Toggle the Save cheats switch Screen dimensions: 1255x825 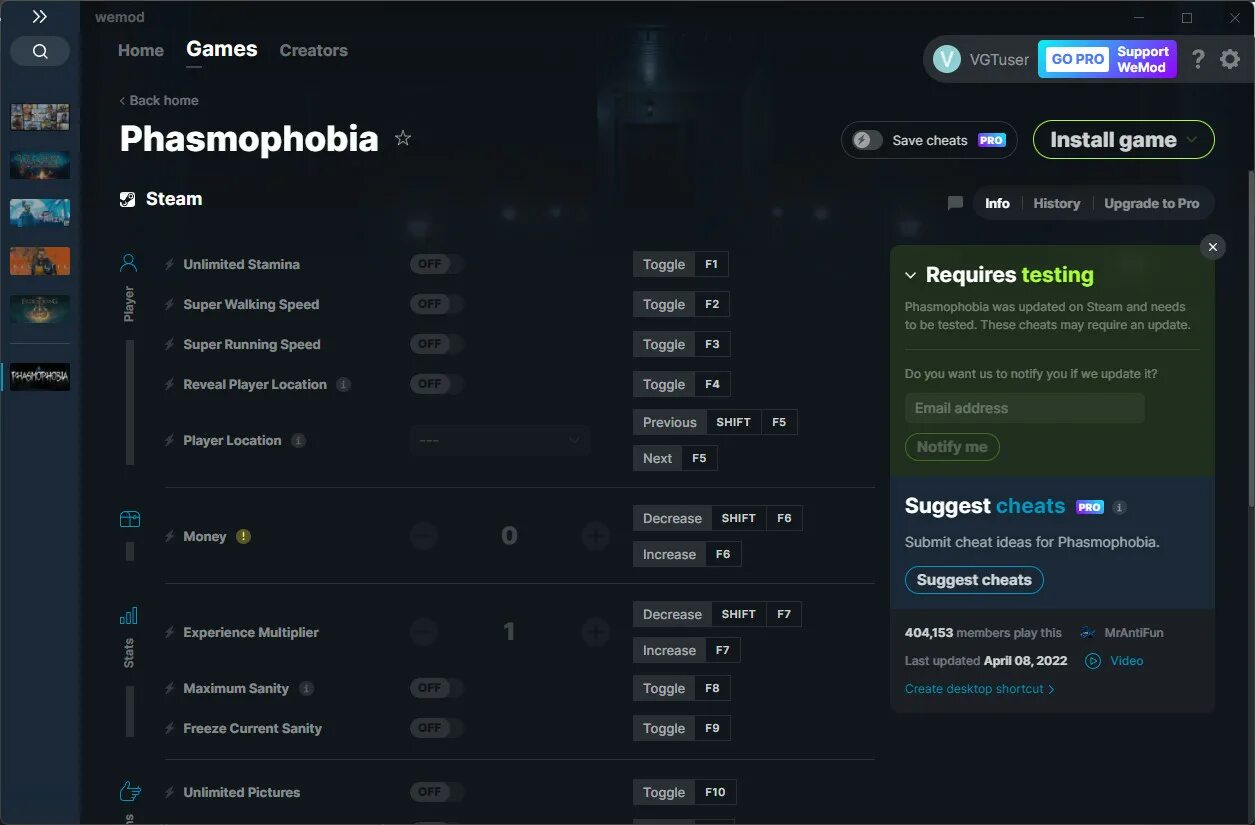point(867,140)
